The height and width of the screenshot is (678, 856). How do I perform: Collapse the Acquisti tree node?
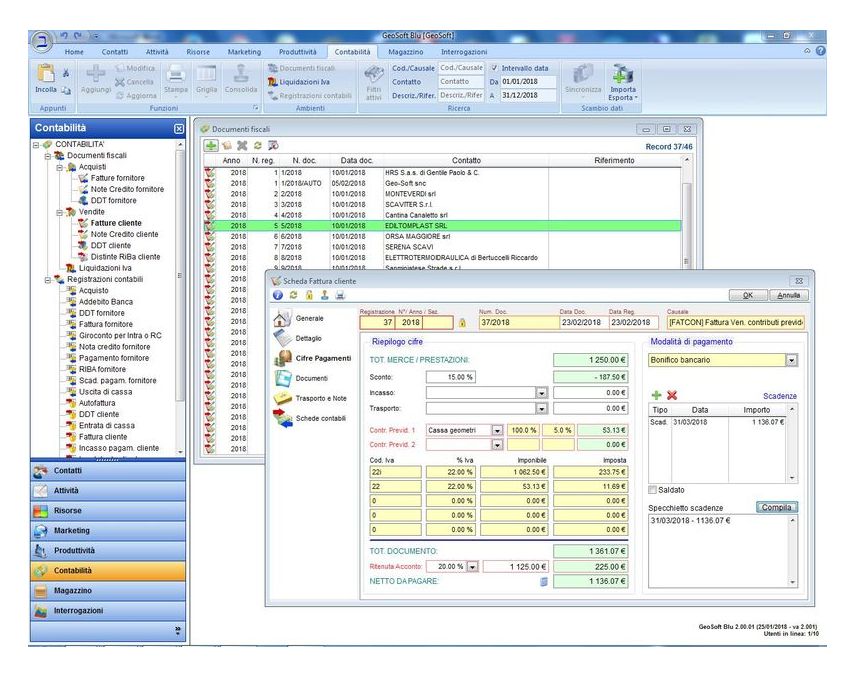(x=60, y=167)
